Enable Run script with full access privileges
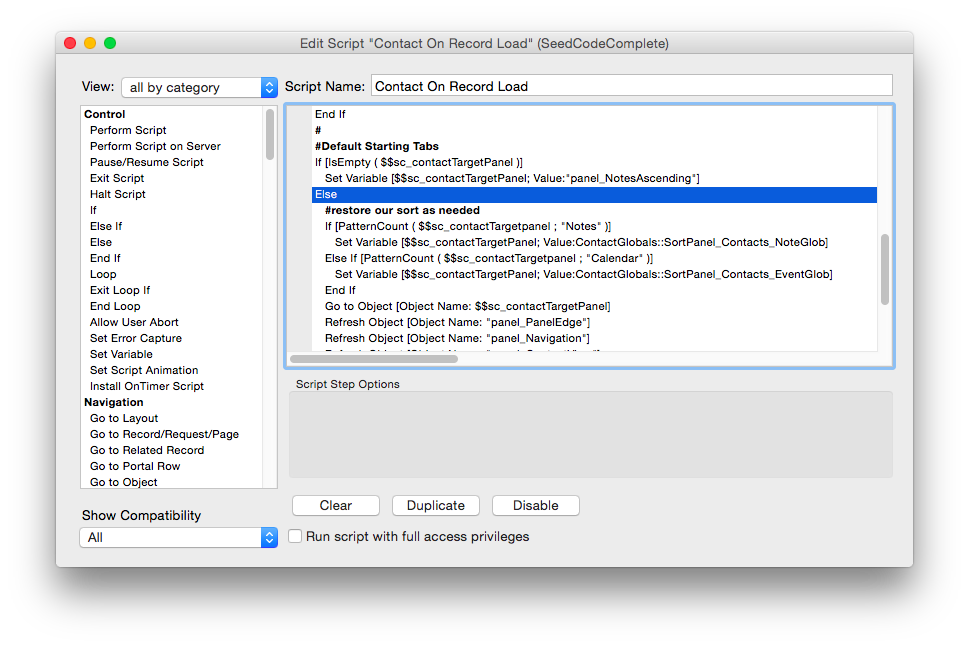 pyautogui.click(x=295, y=537)
